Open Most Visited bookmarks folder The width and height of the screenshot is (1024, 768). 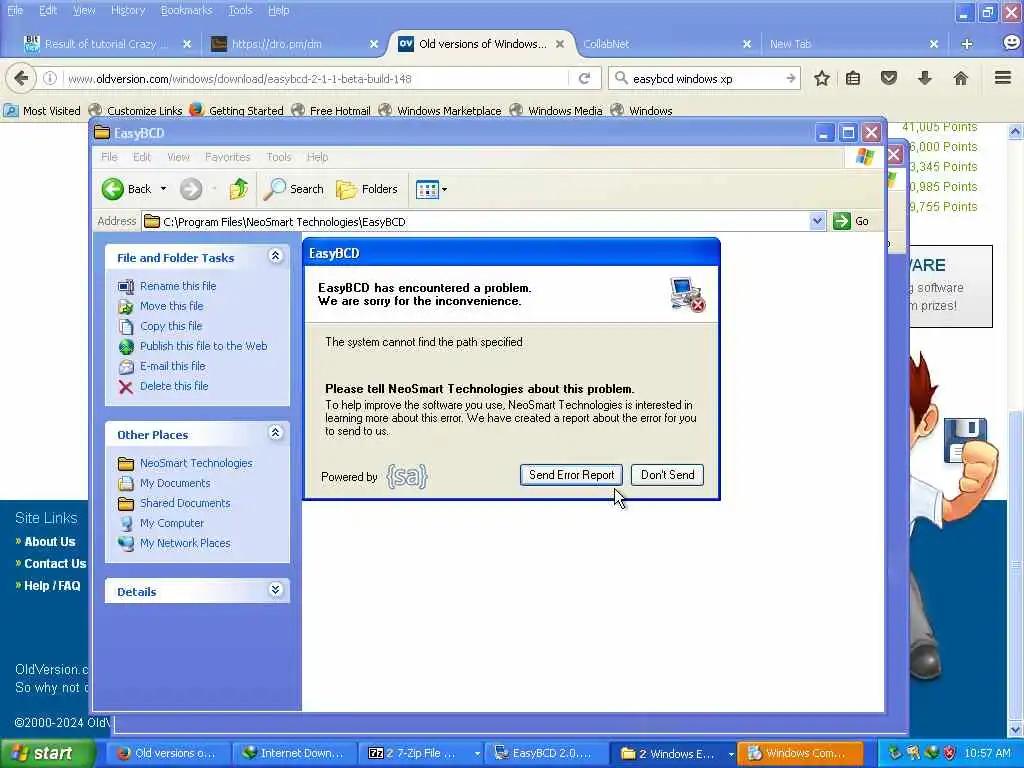click(42, 110)
